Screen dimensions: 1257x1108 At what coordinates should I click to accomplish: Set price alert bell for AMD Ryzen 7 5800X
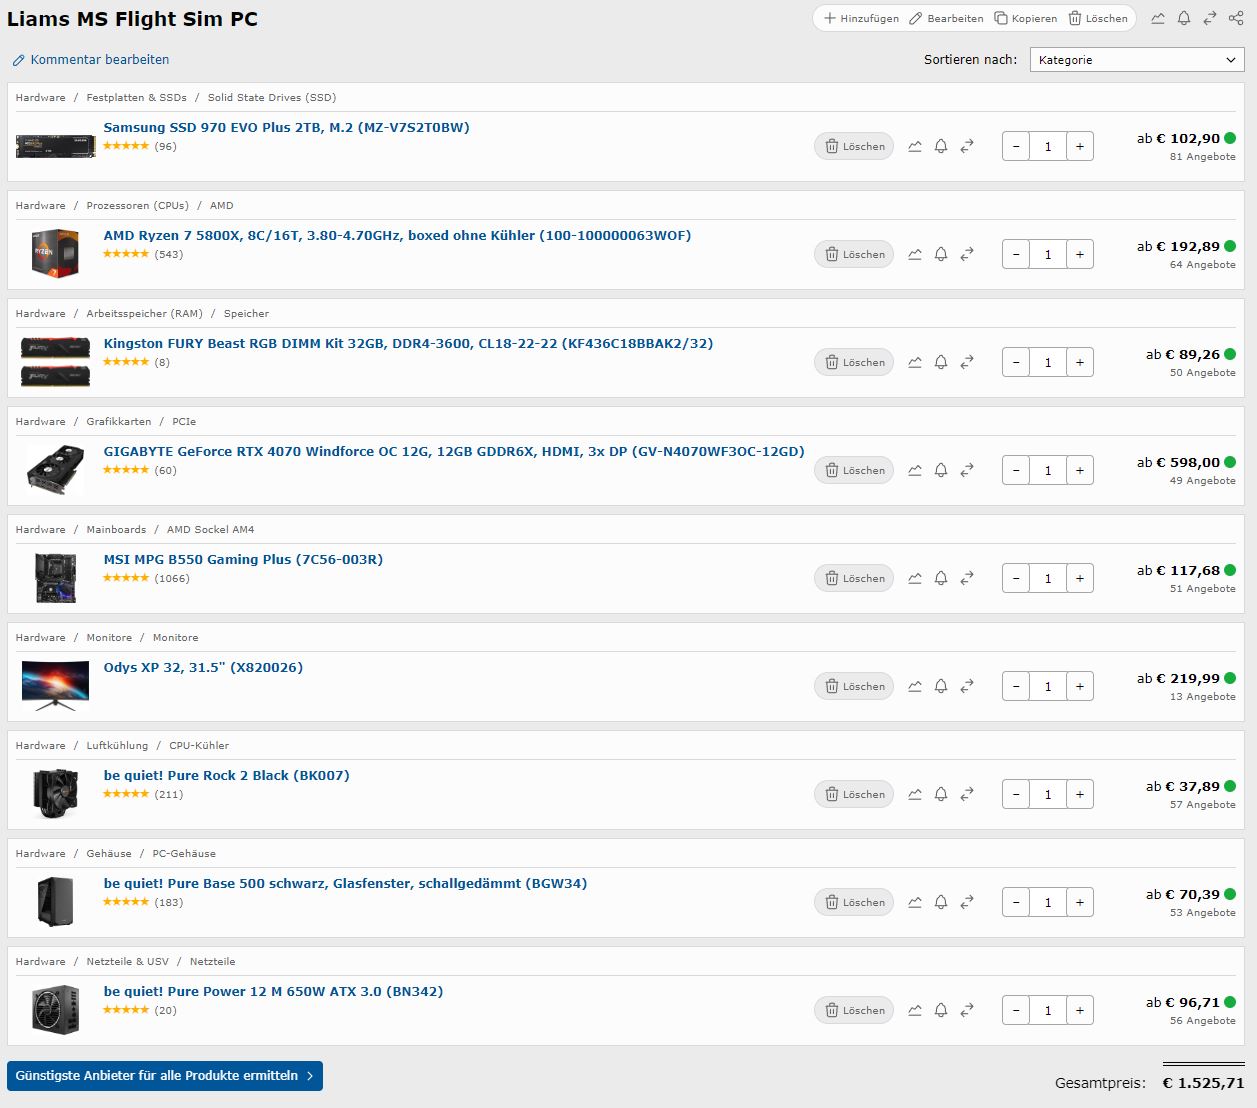tap(941, 254)
